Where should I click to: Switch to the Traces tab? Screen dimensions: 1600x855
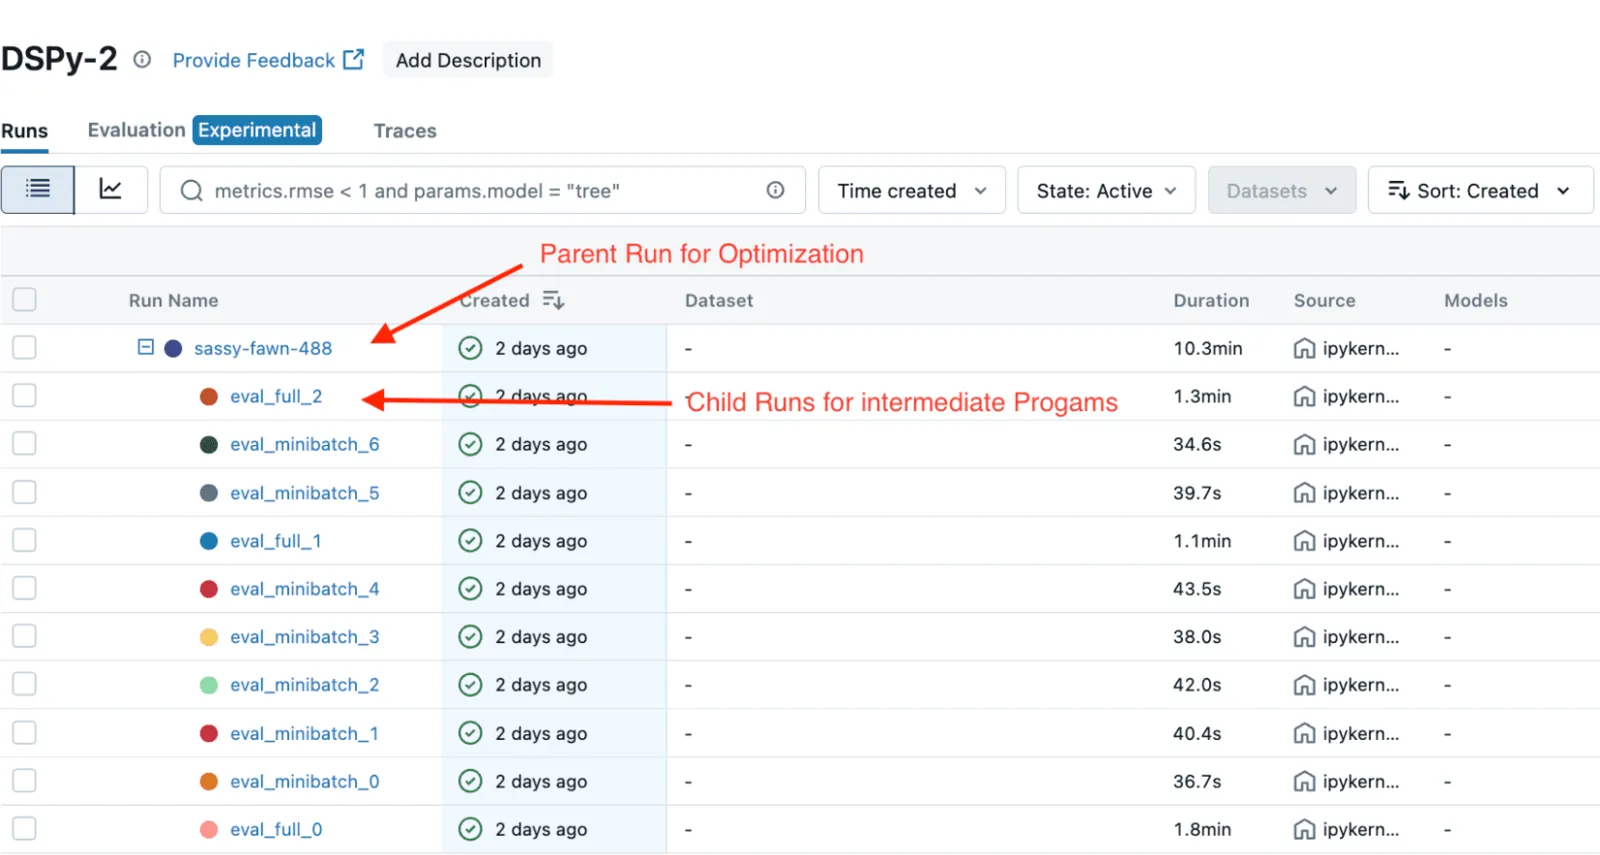pos(405,131)
